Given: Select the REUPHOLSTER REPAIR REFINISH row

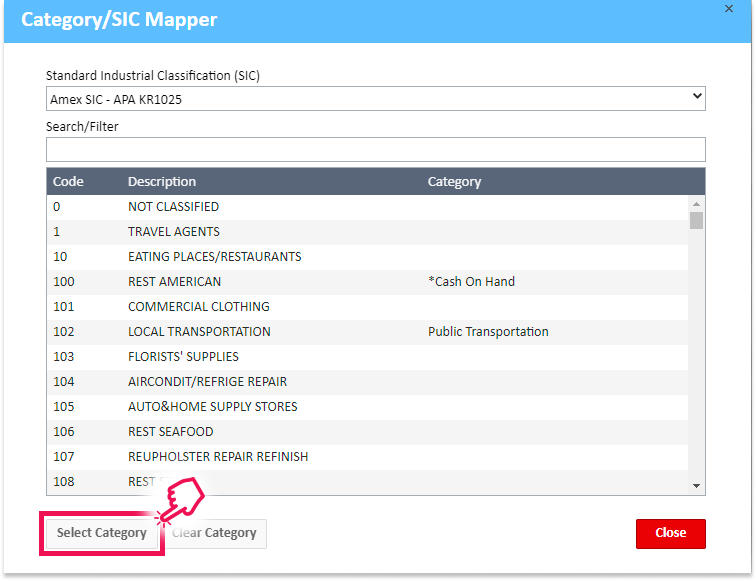Looking at the screenshot, I should point(217,457).
